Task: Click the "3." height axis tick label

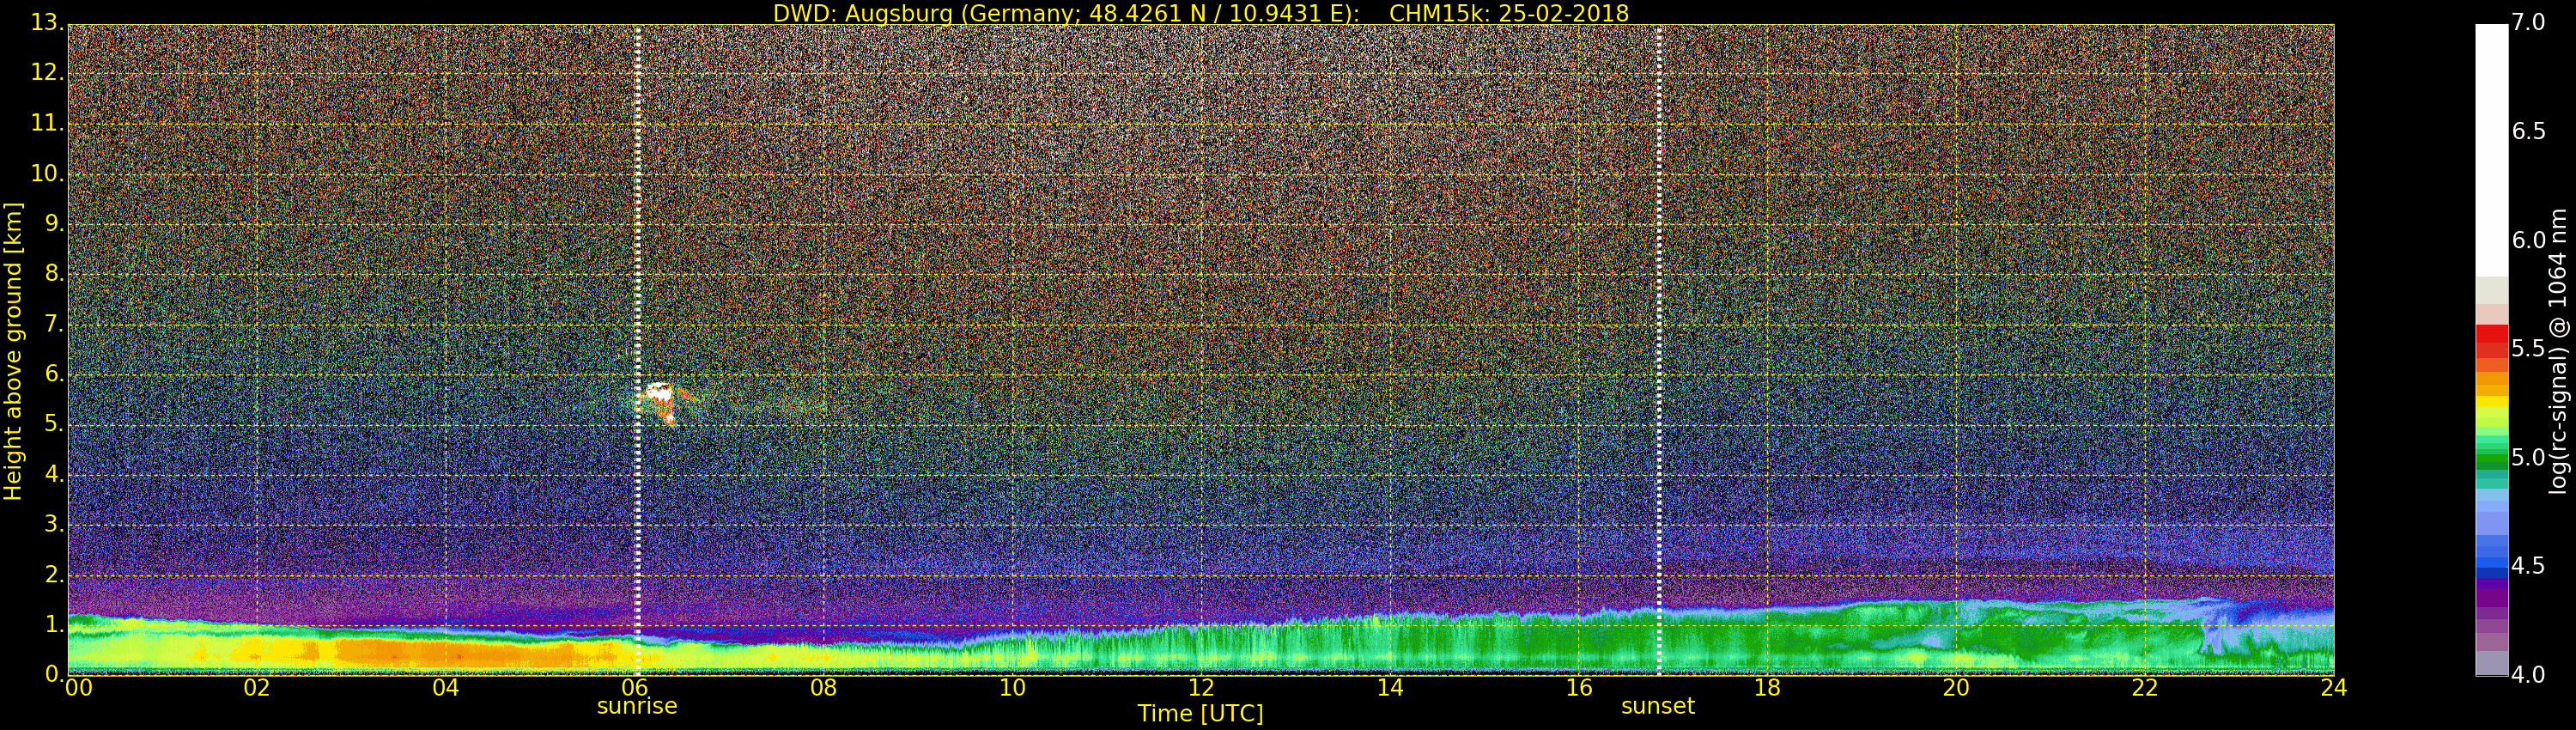Action: pos(55,524)
